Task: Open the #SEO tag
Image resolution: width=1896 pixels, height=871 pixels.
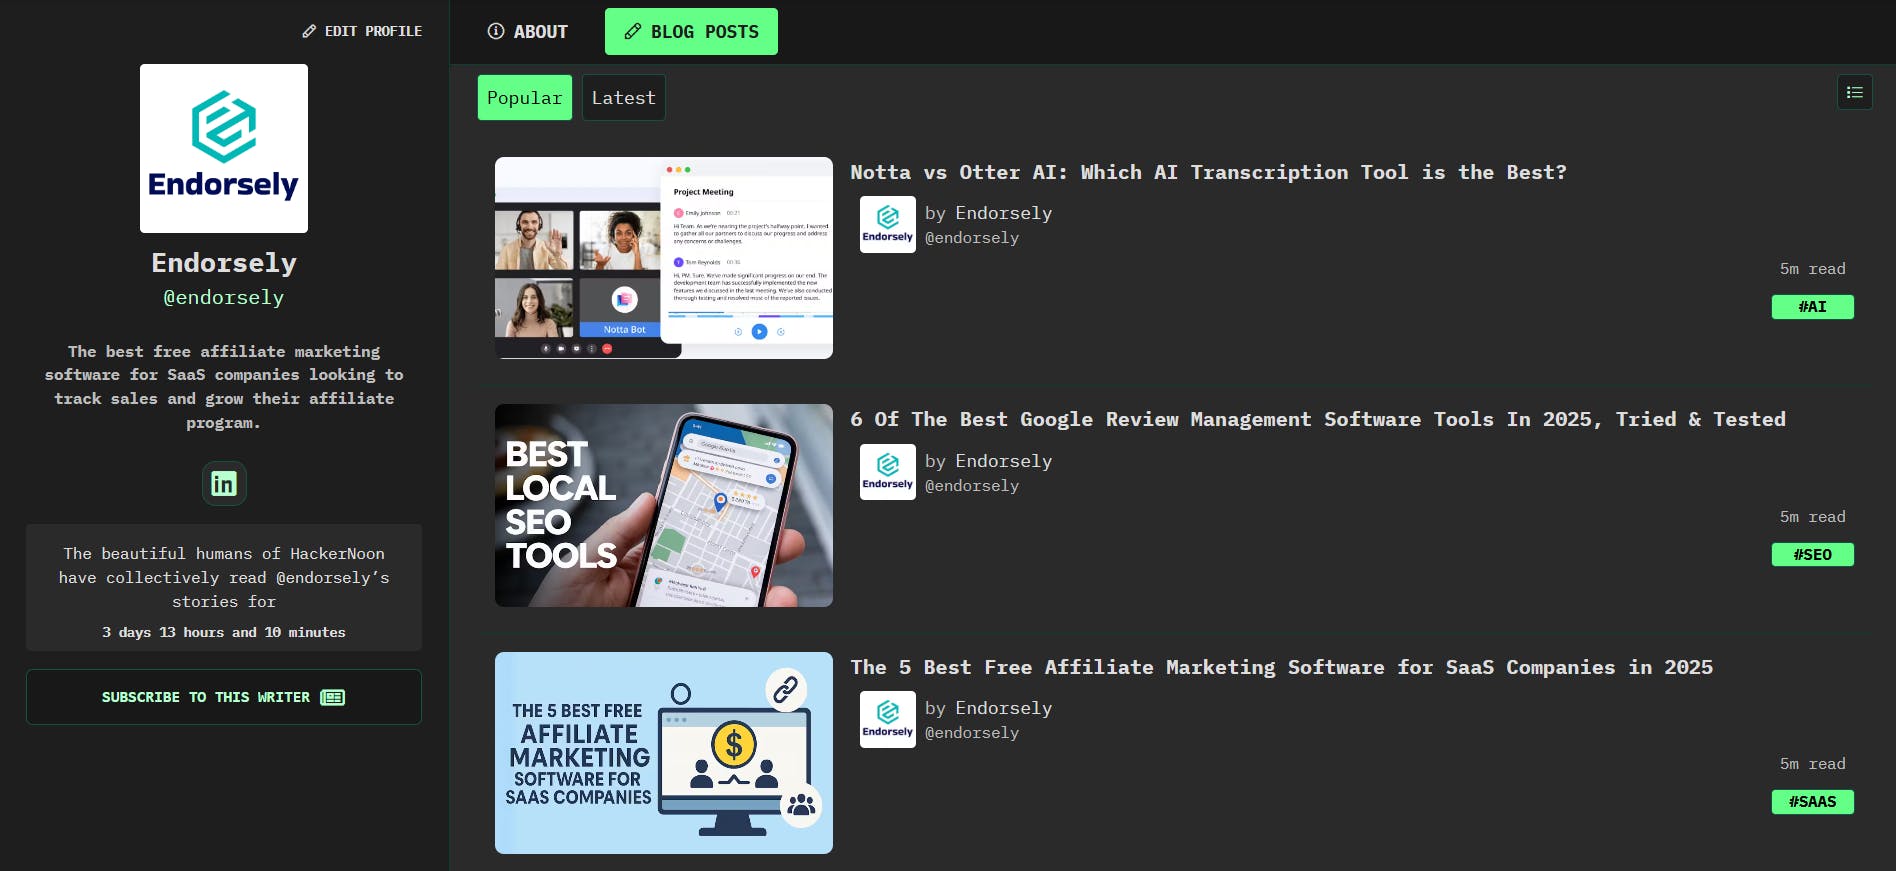Action: 1812,555
